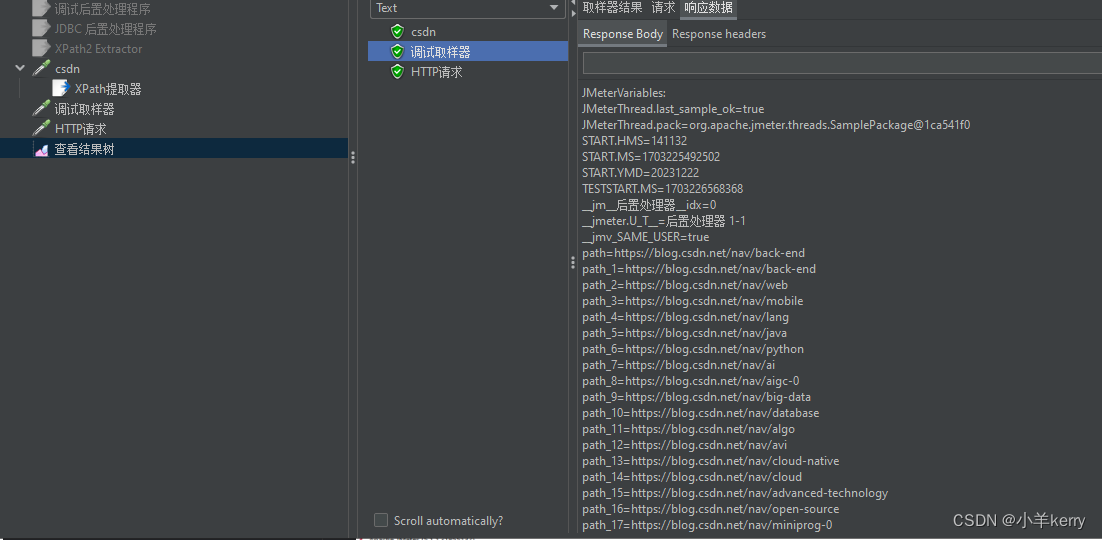
Task: Select the Response Body sub-tab
Action: click(622, 34)
